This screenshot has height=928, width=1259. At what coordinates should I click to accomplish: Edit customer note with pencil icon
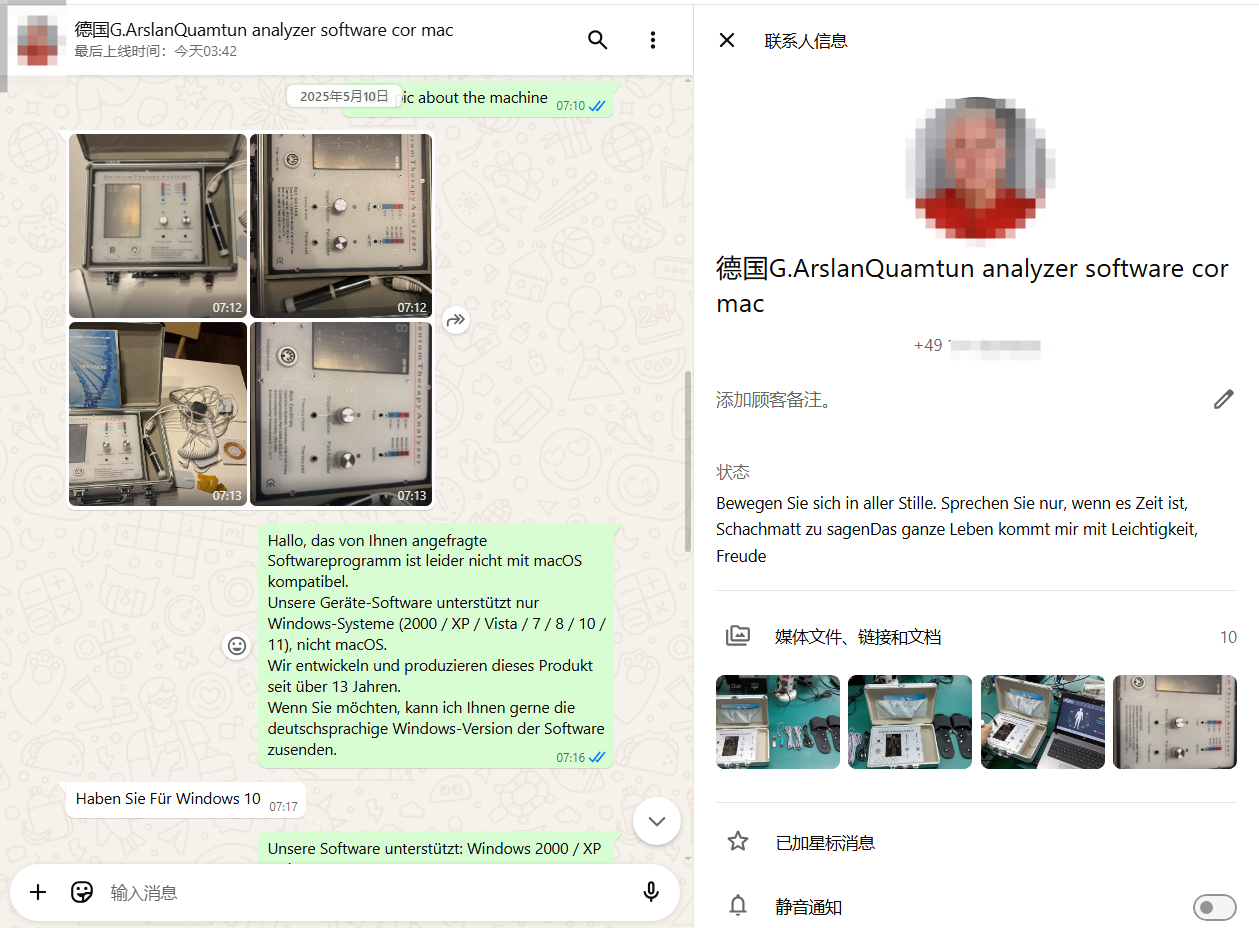point(1223,400)
